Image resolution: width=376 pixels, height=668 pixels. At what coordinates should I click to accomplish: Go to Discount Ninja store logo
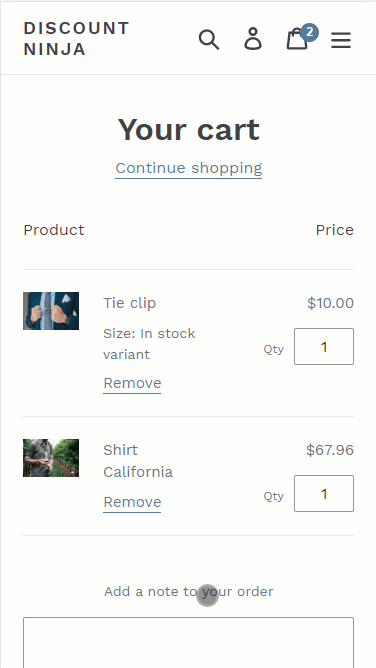(77, 39)
